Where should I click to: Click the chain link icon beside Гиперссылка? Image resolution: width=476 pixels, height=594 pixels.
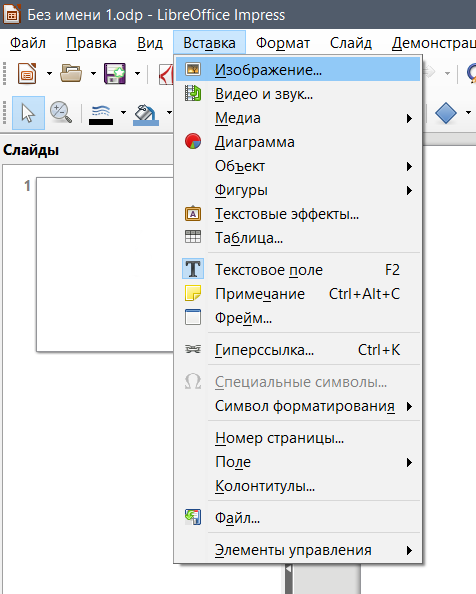click(193, 349)
